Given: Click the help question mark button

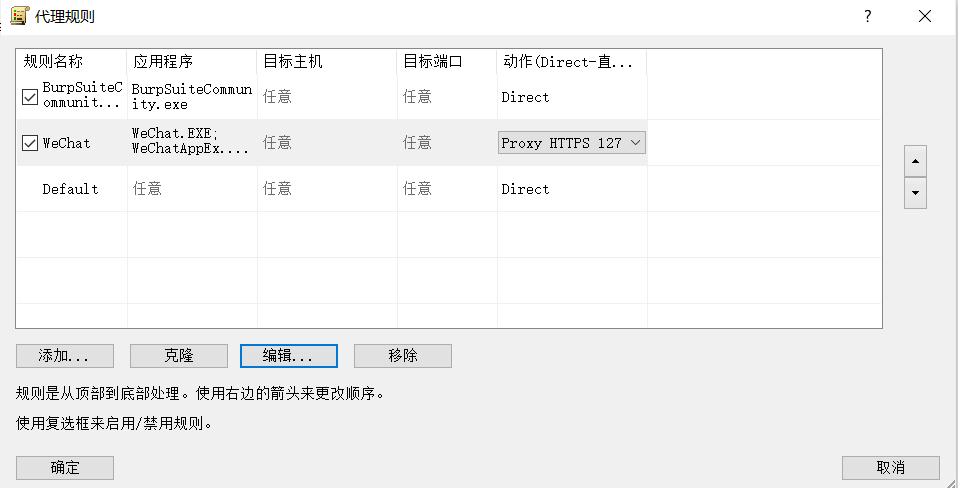Looking at the screenshot, I should [x=868, y=16].
